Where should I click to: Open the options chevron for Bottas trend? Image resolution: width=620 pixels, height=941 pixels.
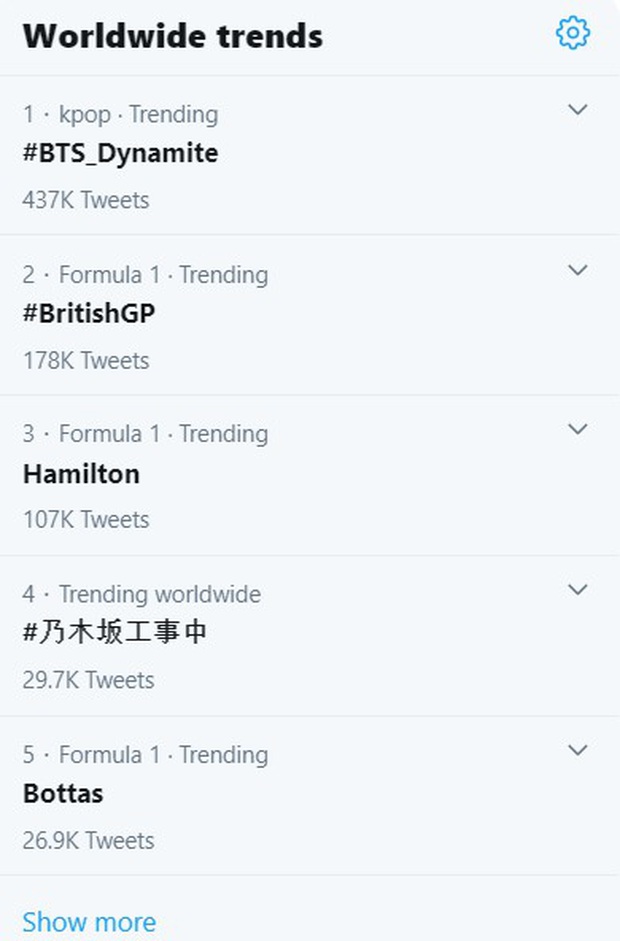click(x=577, y=750)
